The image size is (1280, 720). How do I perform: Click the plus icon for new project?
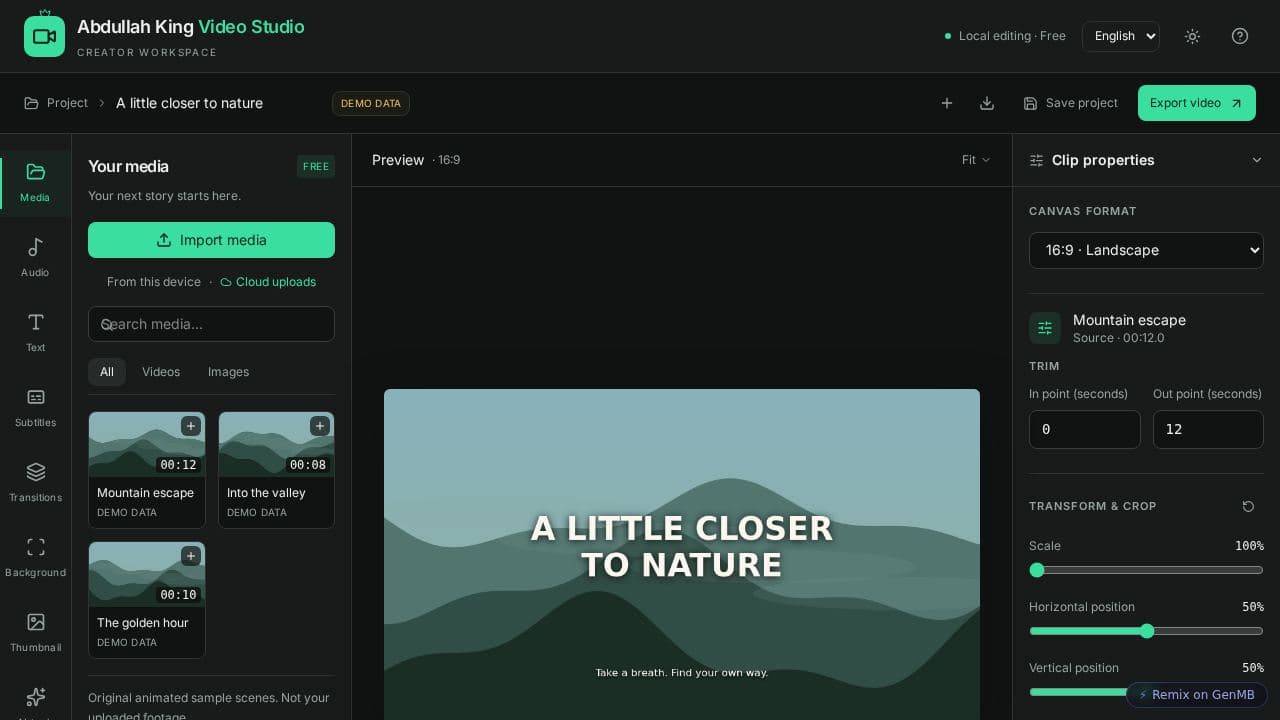coord(947,103)
